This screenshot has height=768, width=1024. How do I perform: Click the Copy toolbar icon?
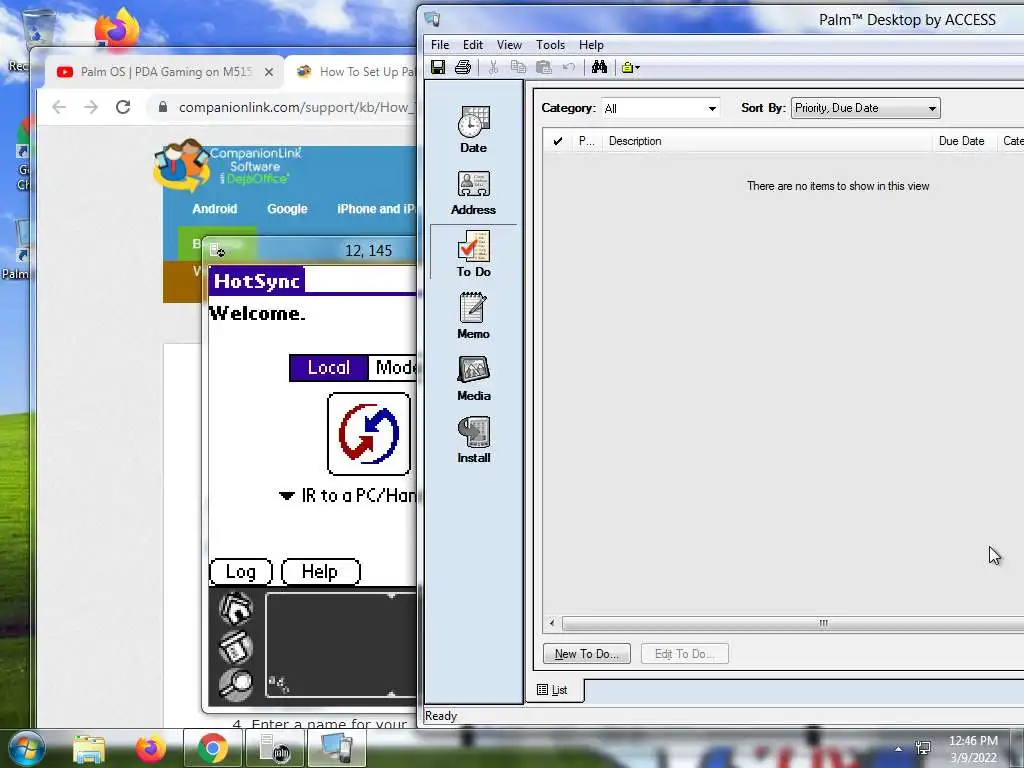click(x=518, y=67)
